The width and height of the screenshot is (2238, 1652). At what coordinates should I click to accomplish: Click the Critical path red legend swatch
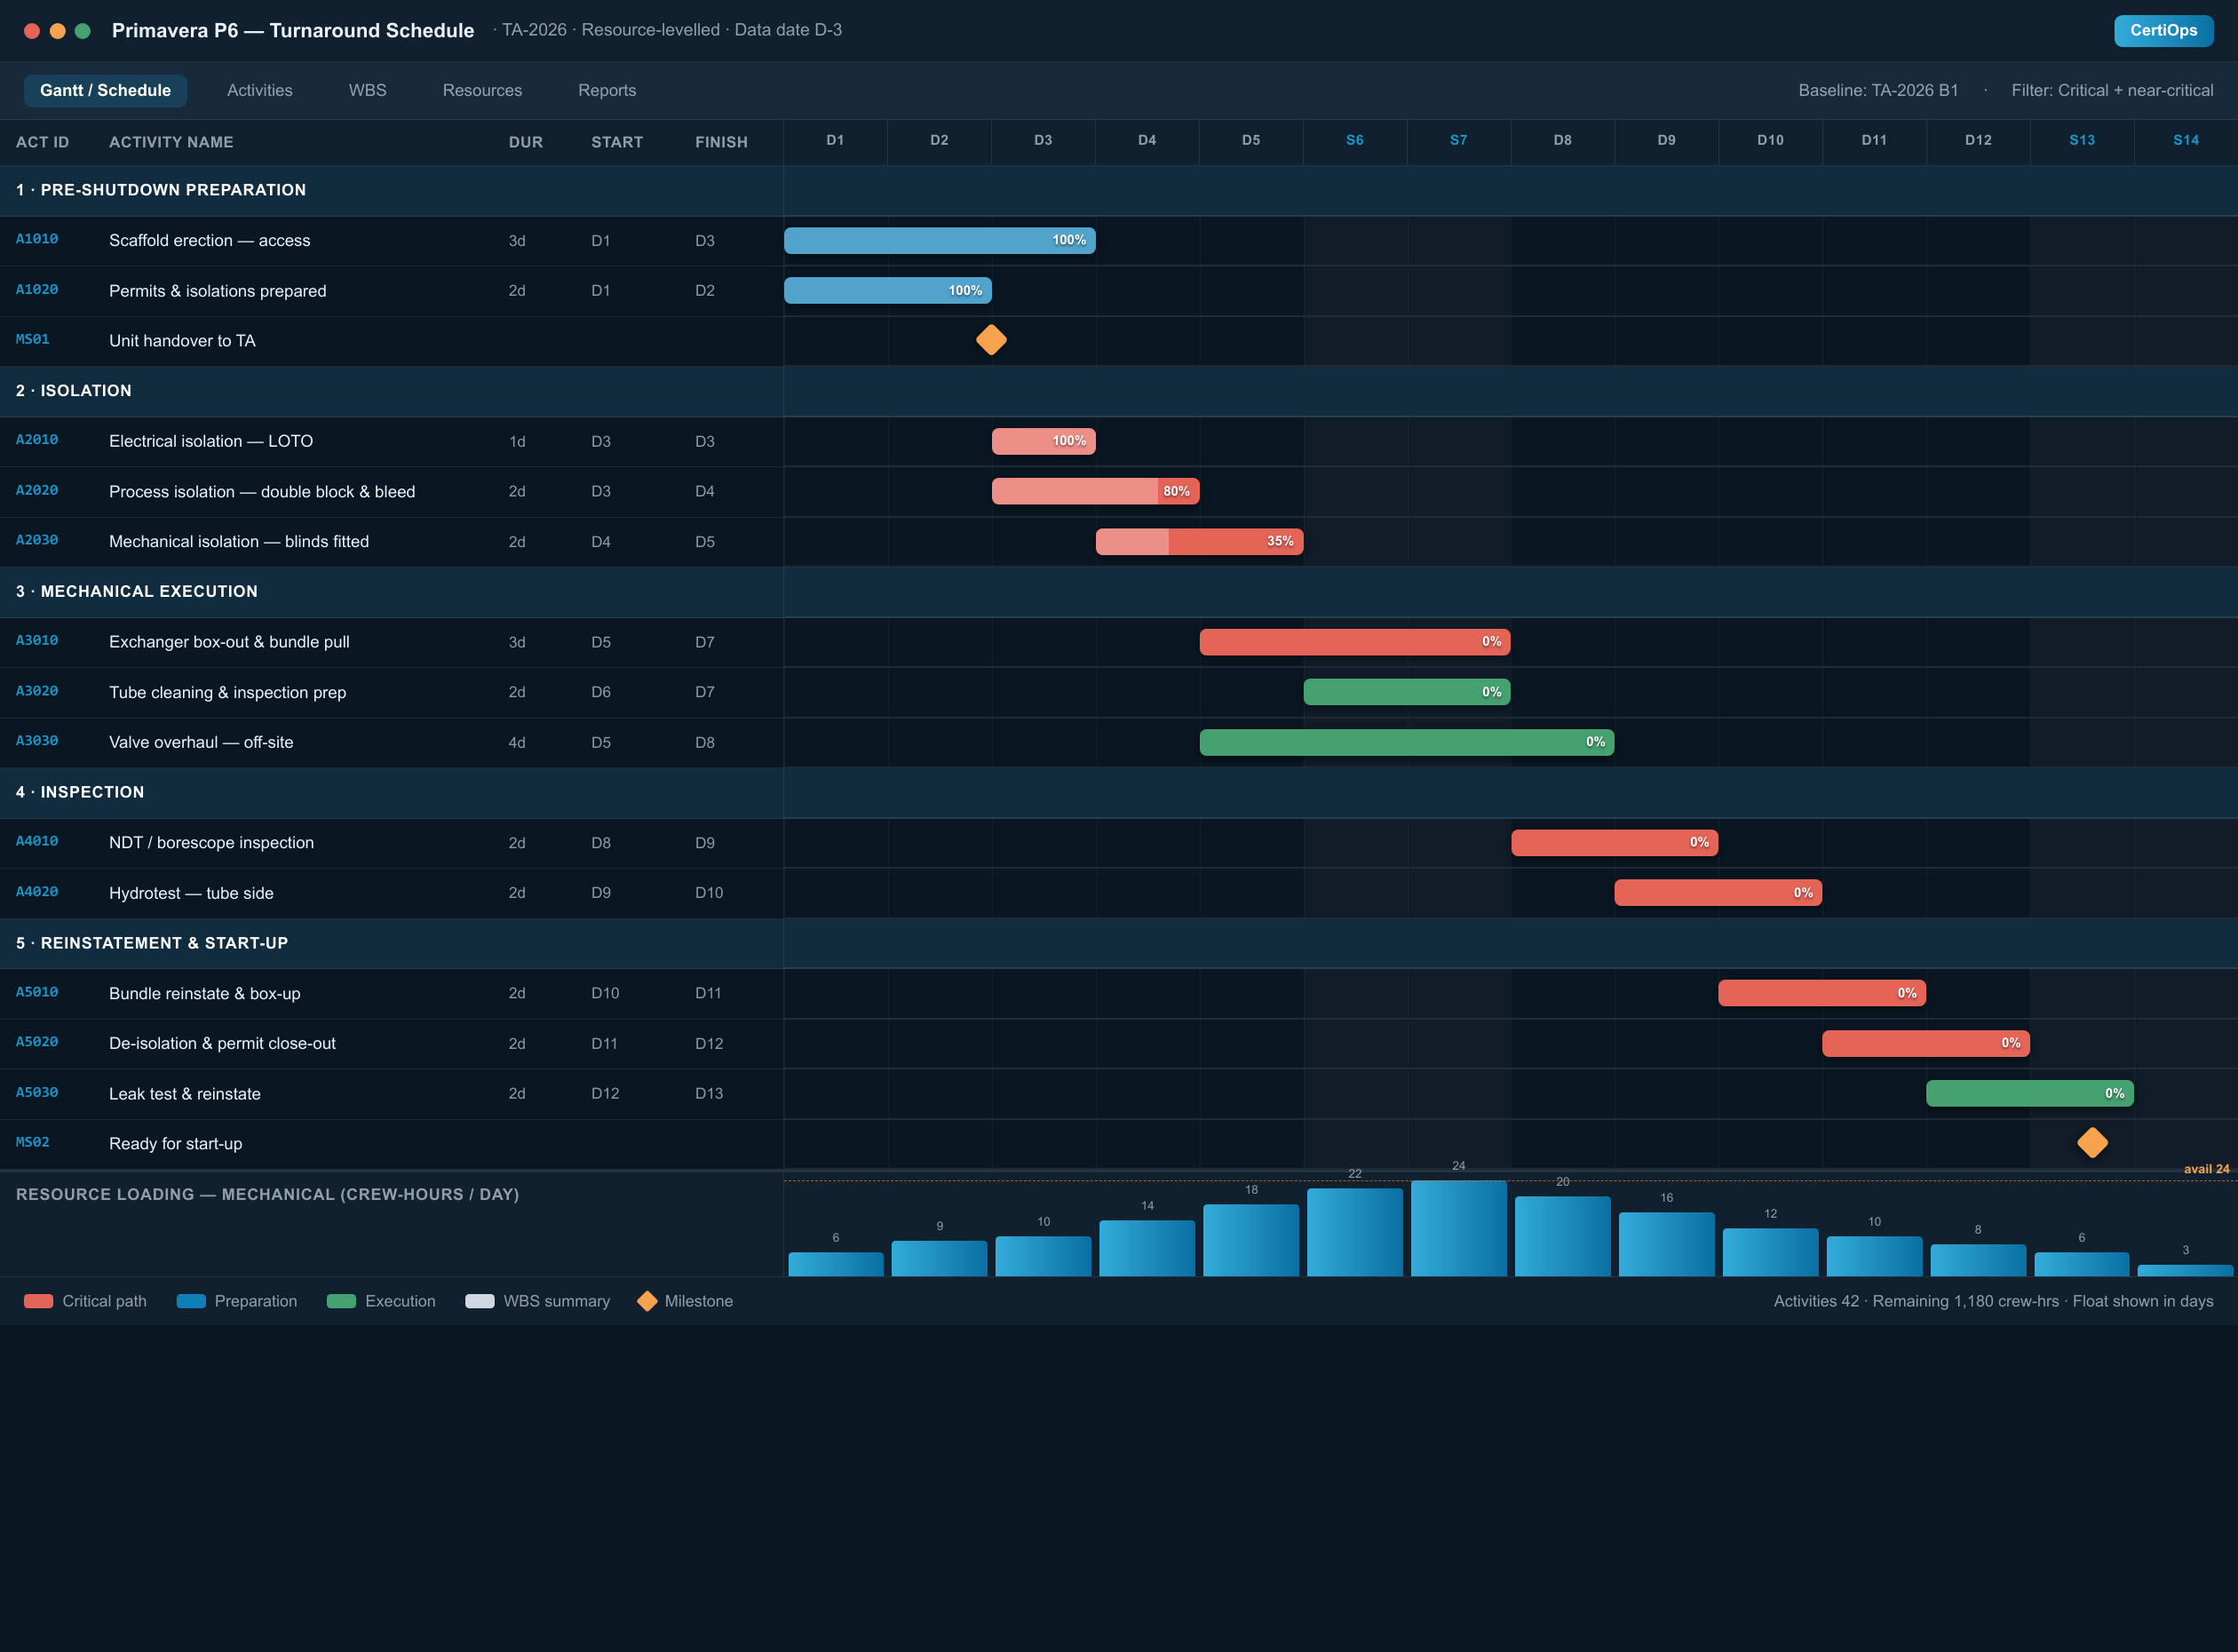[x=38, y=1301]
